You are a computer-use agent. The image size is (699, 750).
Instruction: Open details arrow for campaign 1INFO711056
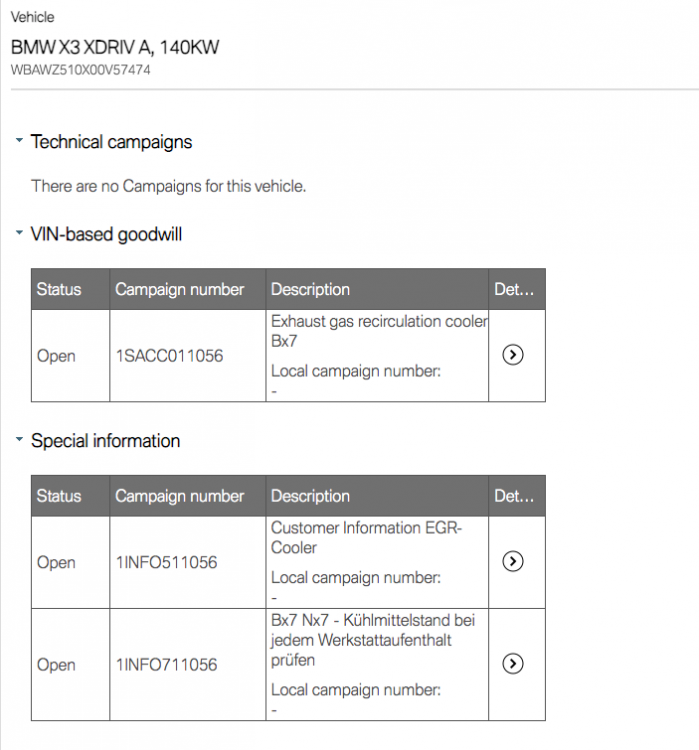513,664
